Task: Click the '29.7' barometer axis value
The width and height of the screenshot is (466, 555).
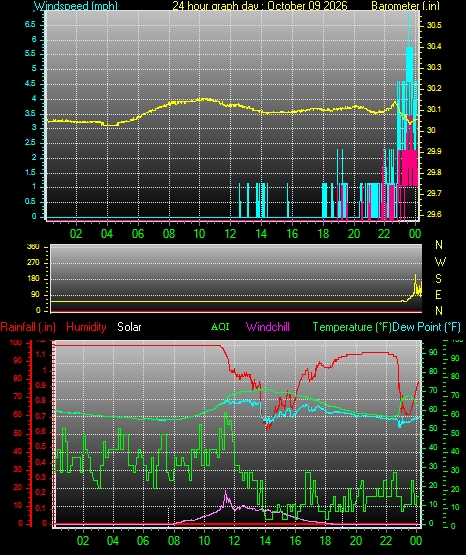Action: pos(434,193)
